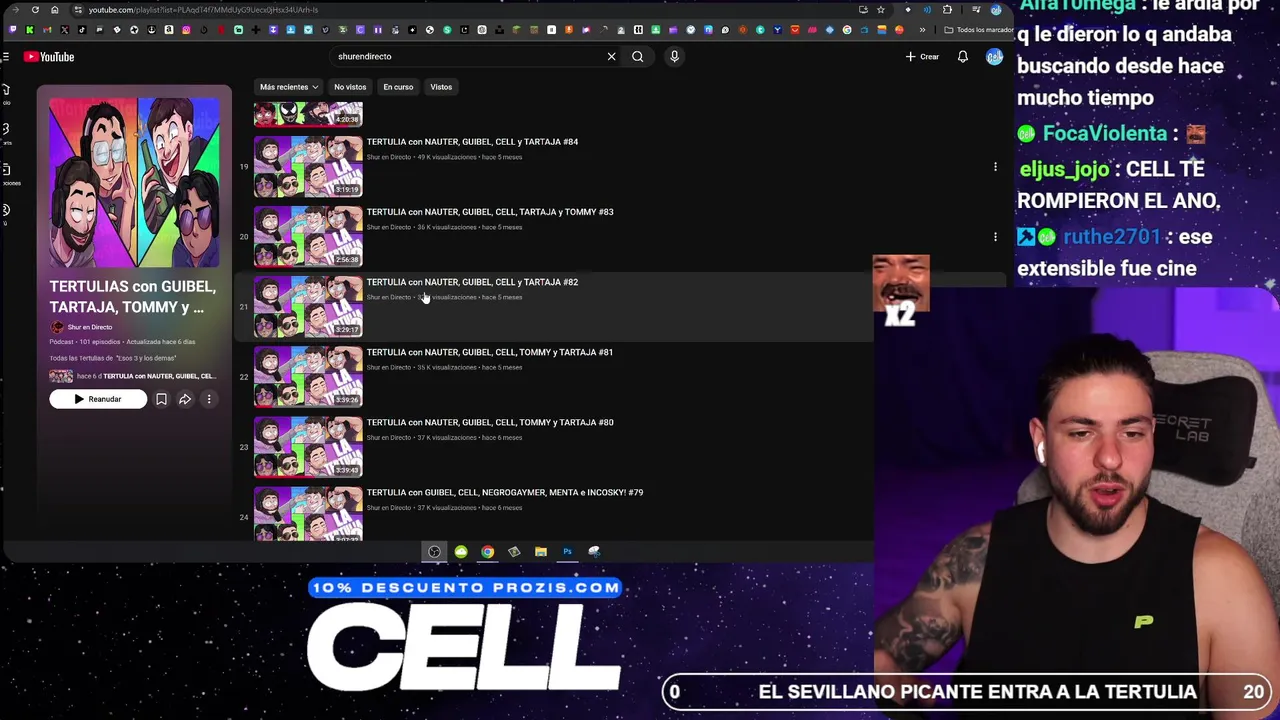Click the playlist cover artwork
The height and width of the screenshot is (720, 1280).
tap(134, 183)
